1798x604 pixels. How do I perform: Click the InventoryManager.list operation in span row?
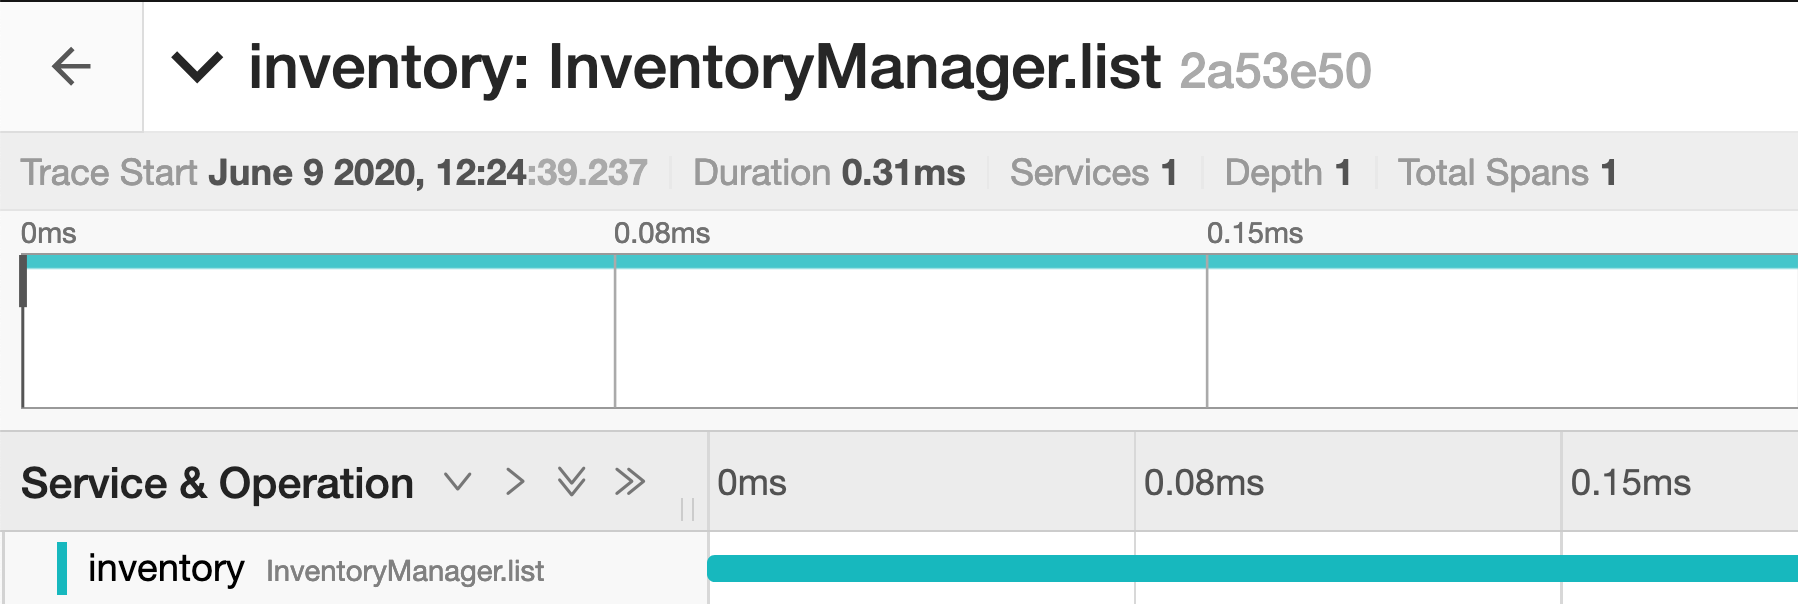tap(405, 571)
